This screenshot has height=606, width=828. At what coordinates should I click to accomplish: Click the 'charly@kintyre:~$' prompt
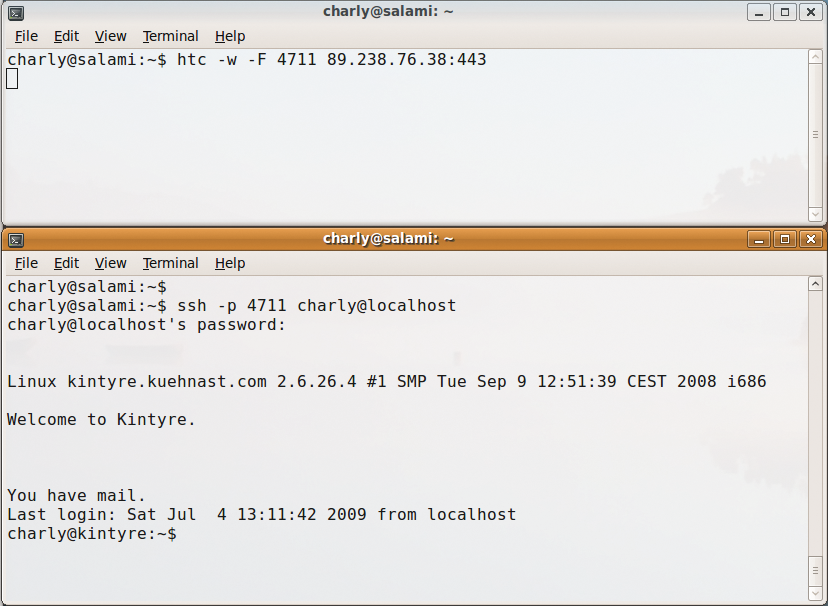pyautogui.click(x=92, y=534)
